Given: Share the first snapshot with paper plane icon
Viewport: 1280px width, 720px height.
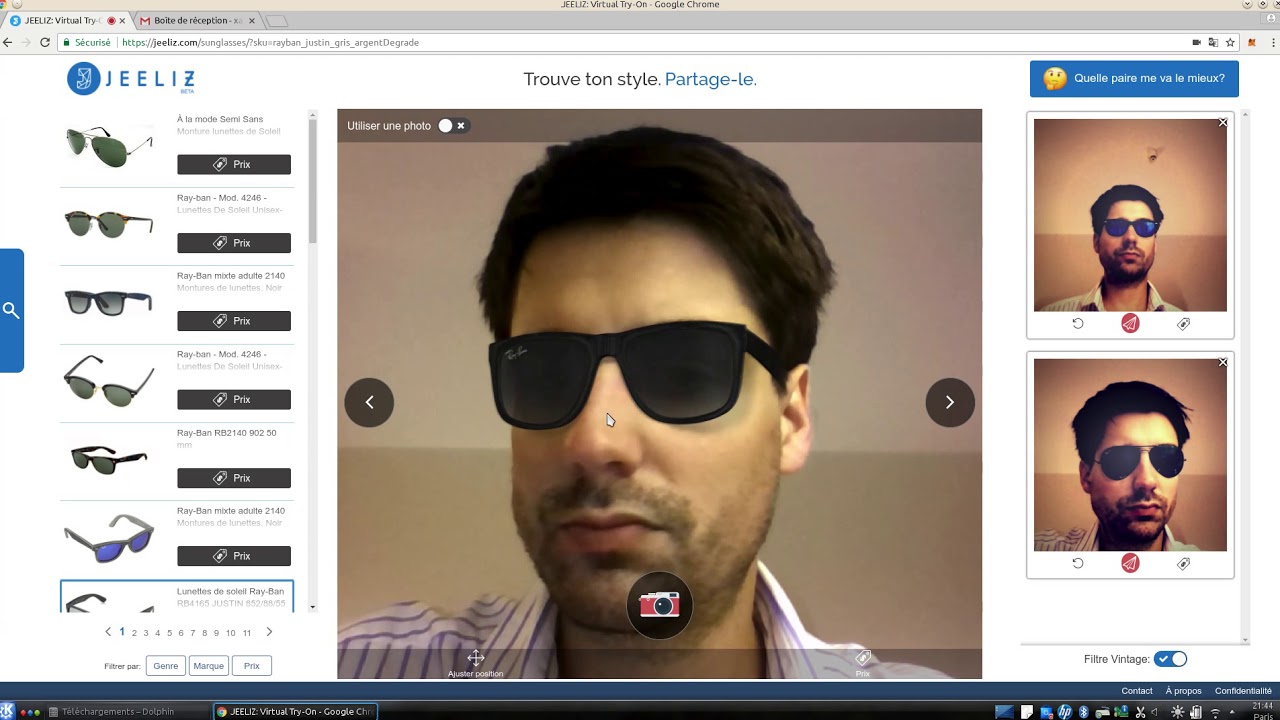Looking at the screenshot, I should 1130,324.
